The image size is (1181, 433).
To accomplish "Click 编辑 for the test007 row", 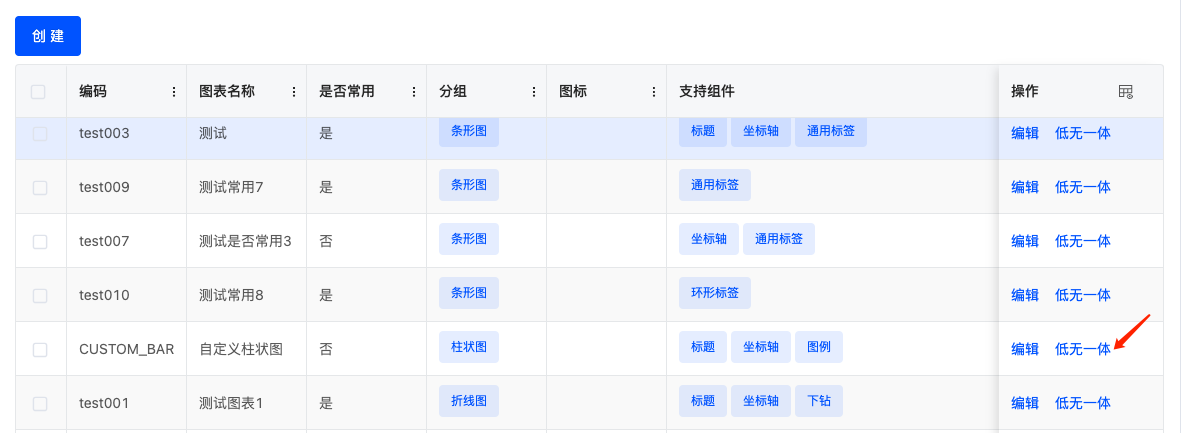I will (1025, 241).
